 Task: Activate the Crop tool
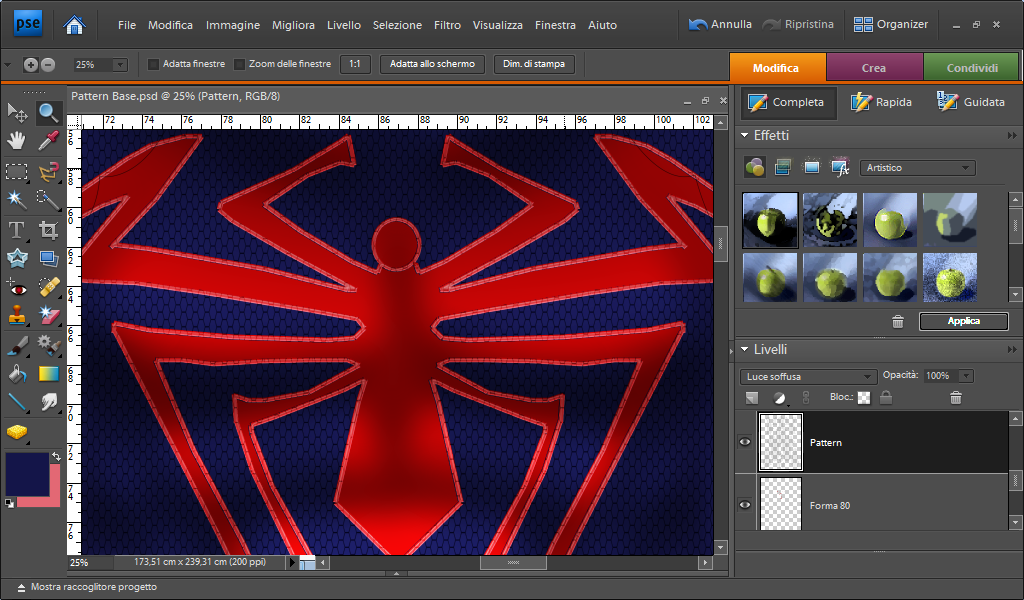tap(48, 230)
